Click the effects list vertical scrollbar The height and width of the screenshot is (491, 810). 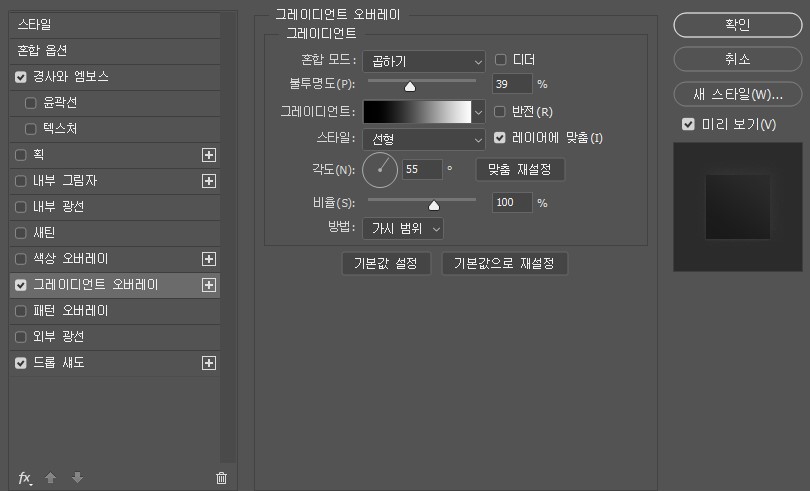[228, 238]
